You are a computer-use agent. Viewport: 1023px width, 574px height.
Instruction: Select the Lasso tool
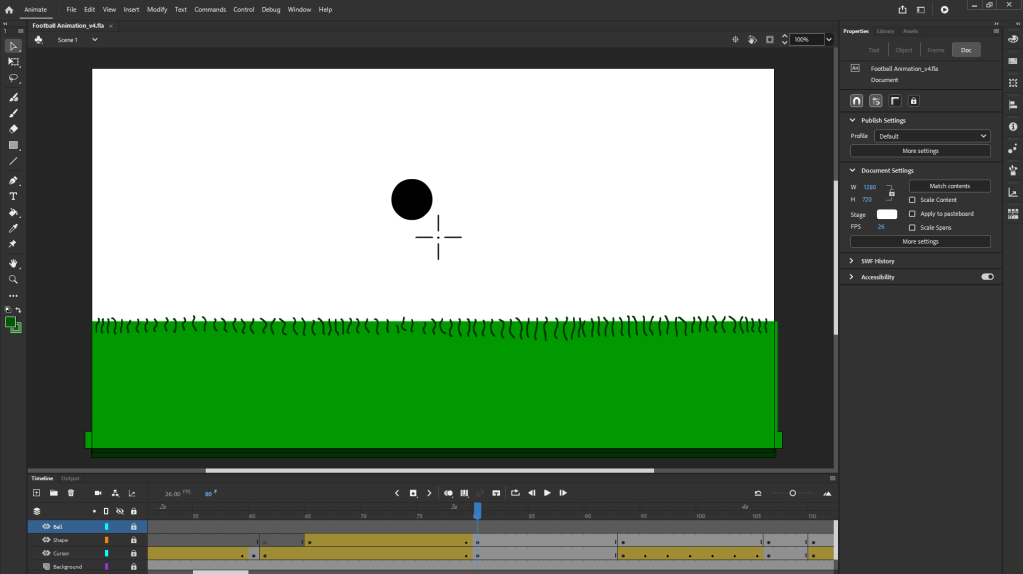14,77
